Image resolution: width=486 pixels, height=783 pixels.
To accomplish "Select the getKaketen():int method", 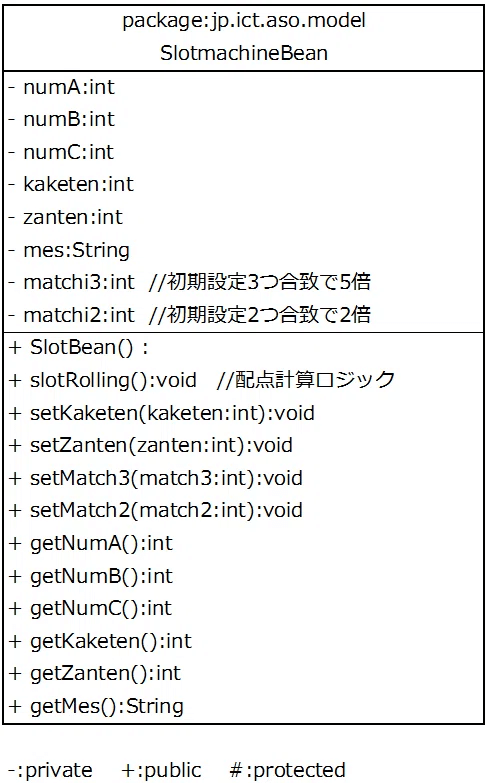I will pyautogui.click(x=100, y=641).
